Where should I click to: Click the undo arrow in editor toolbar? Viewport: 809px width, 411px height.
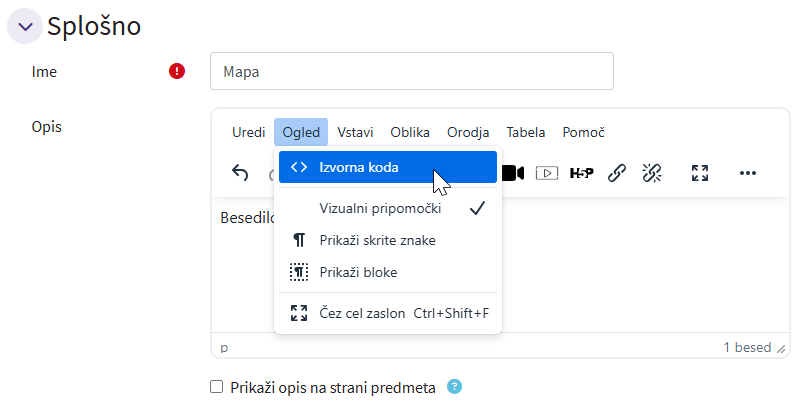click(240, 173)
